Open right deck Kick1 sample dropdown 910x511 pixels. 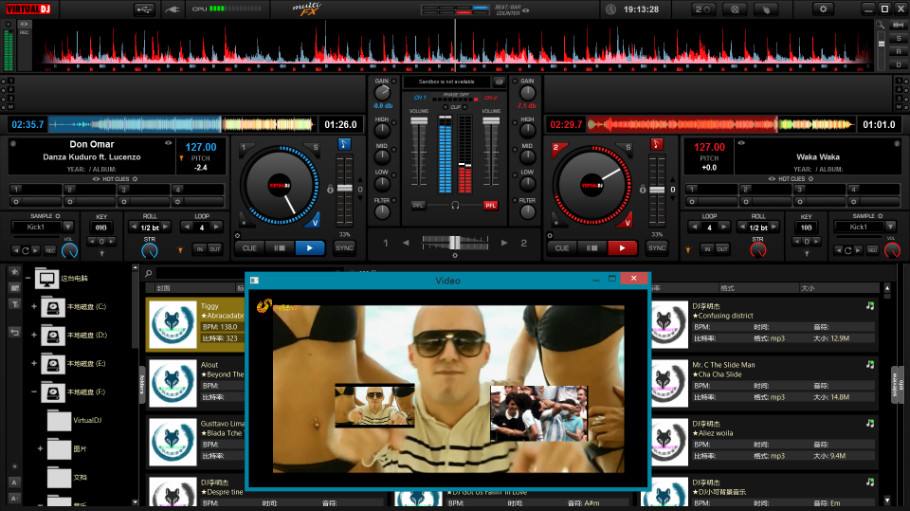[x=891, y=227]
